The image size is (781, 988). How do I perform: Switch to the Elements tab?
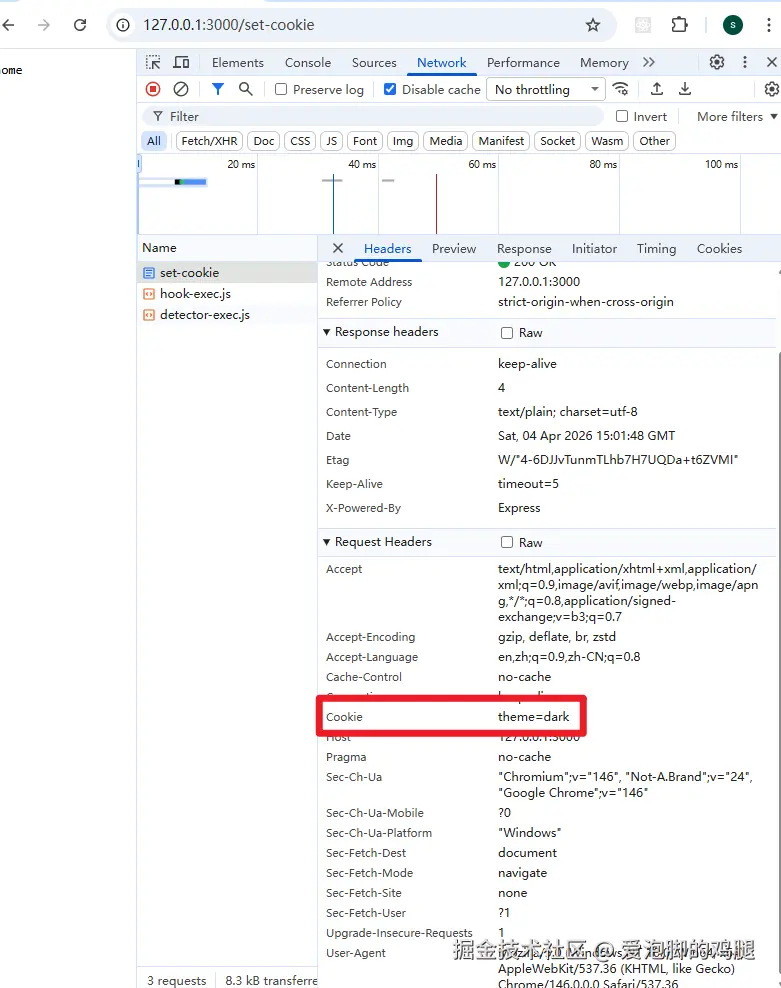[x=238, y=62]
